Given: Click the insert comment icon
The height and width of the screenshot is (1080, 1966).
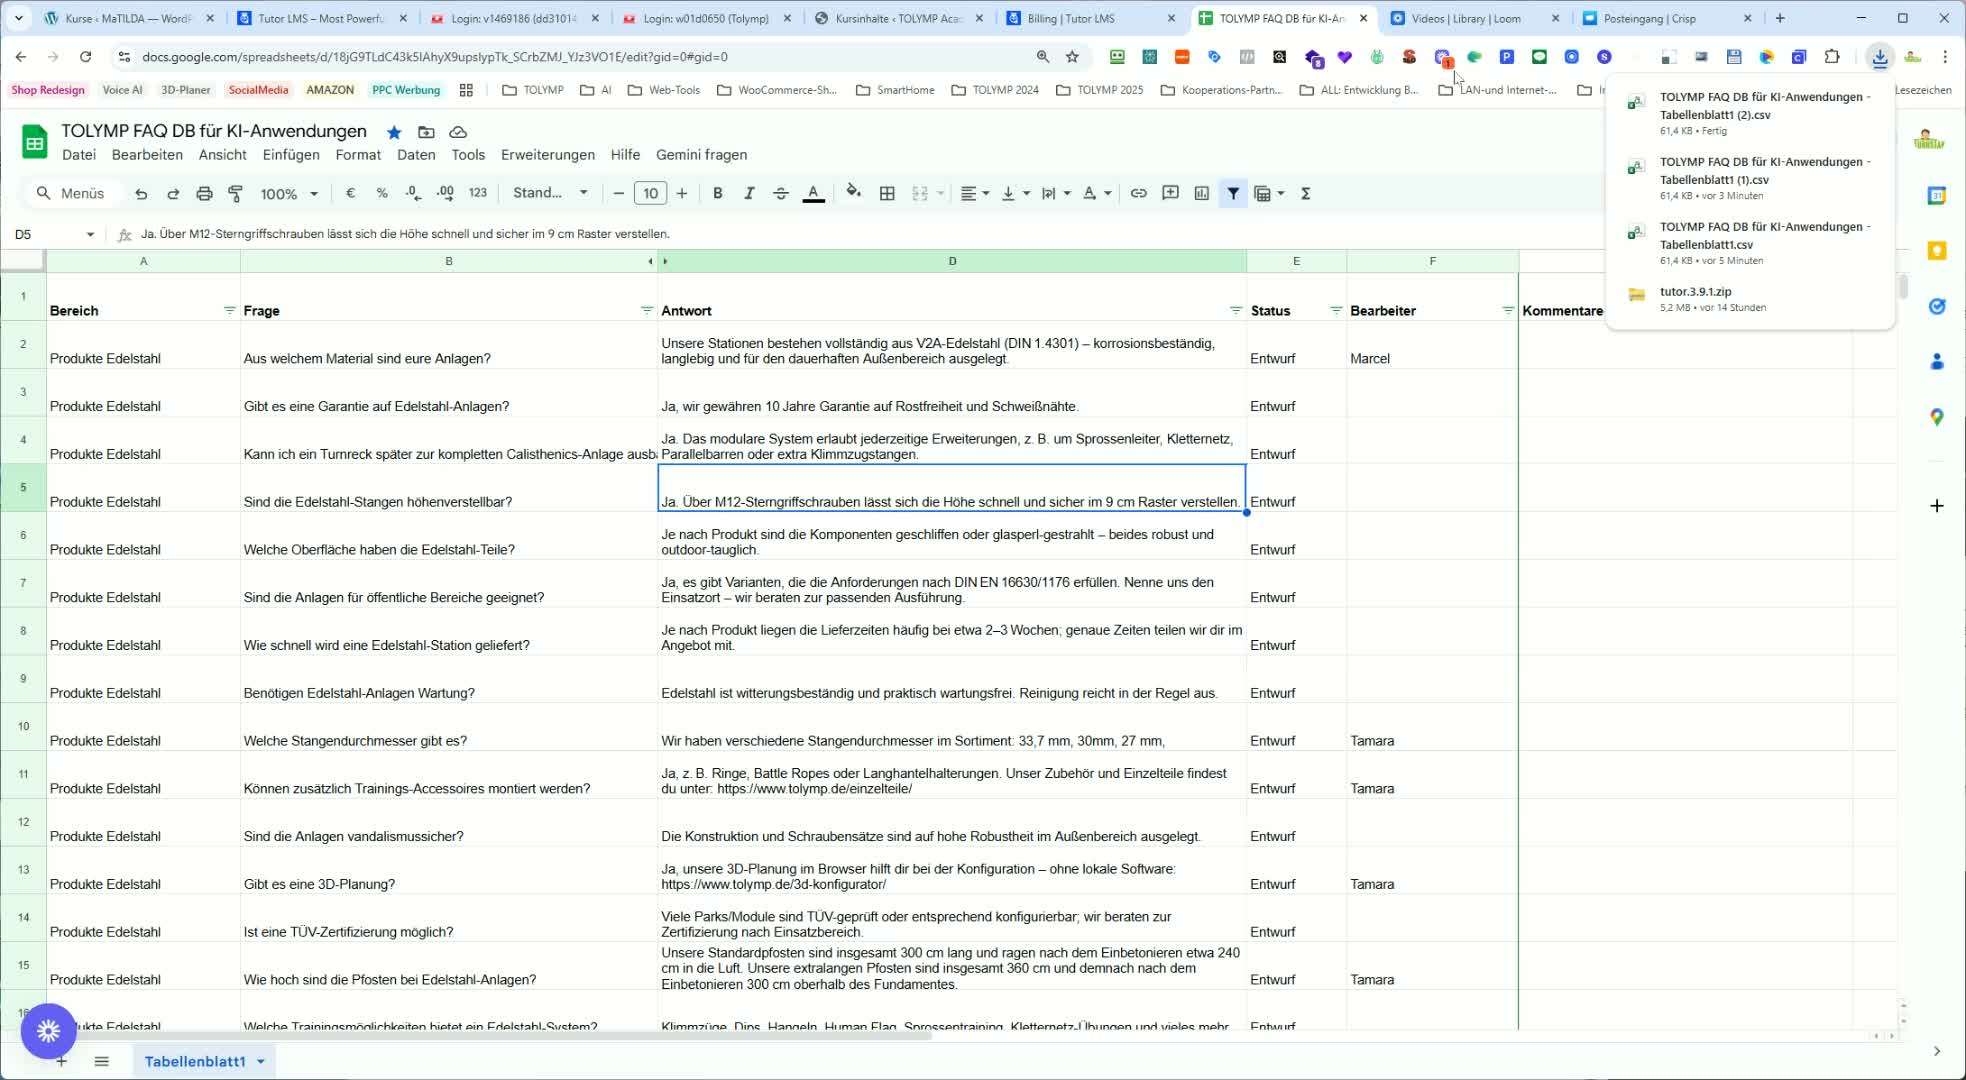Looking at the screenshot, I should pos(1170,194).
